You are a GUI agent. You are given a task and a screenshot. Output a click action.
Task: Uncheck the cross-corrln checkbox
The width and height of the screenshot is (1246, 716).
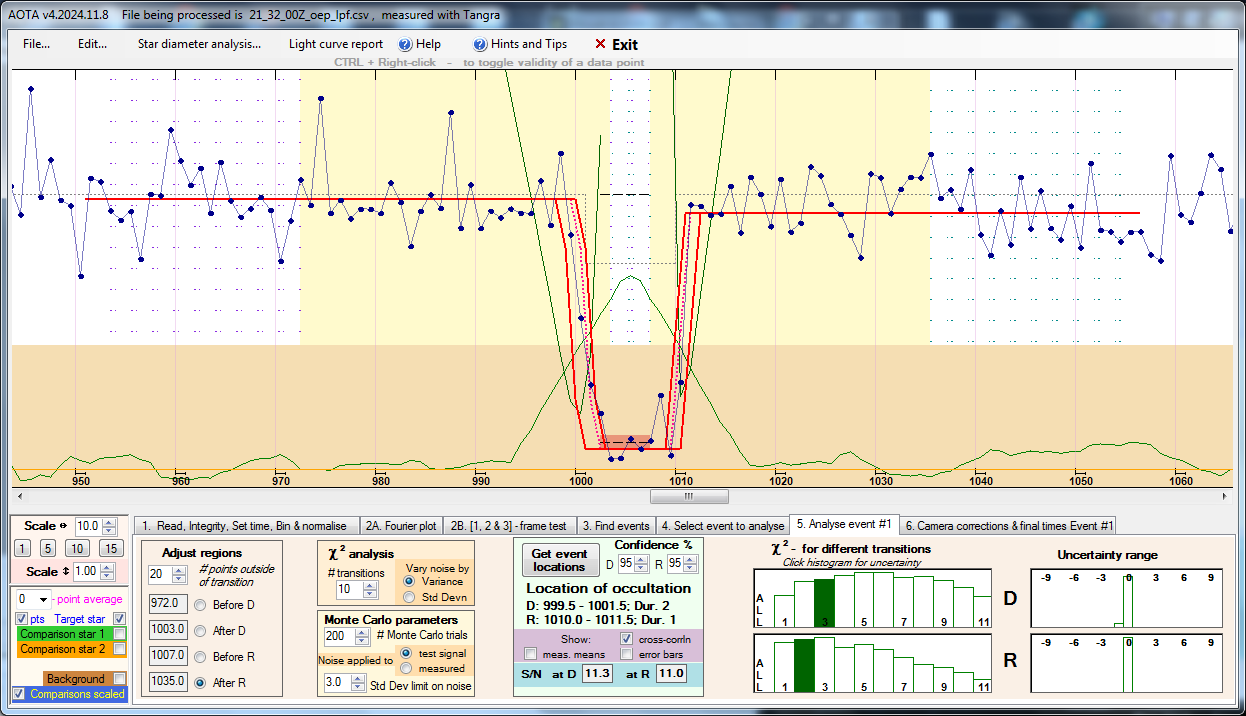[x=627, y=638]
